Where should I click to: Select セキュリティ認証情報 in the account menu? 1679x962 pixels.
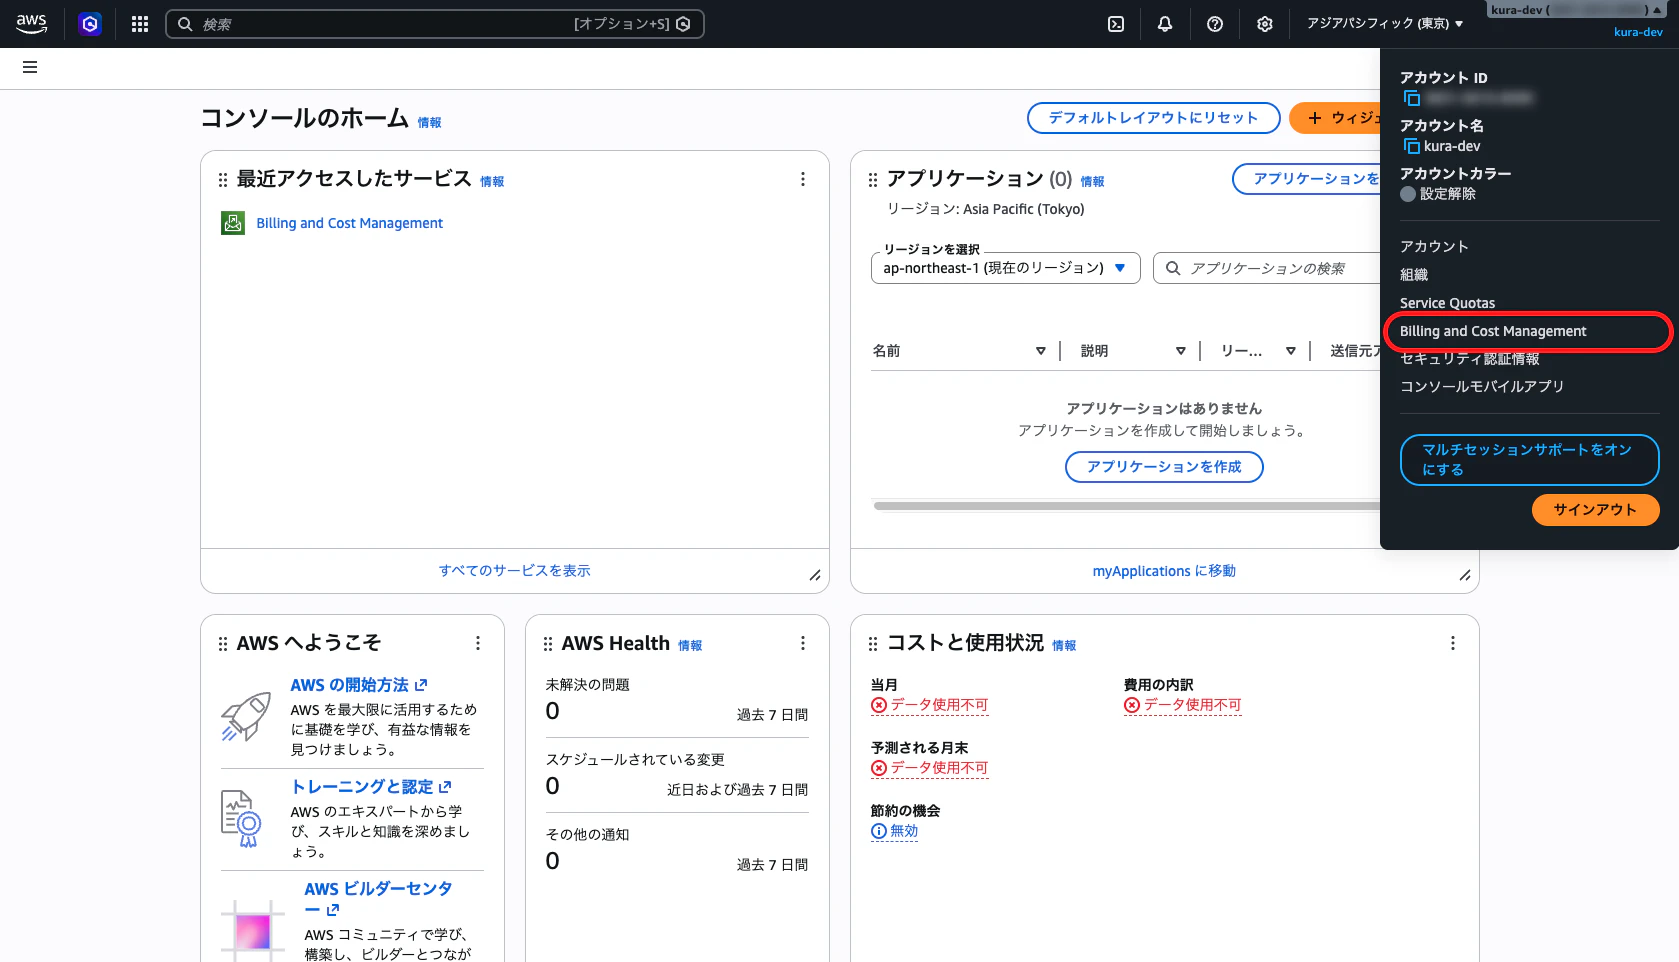pyautogui.click(x=1470, y=359)
